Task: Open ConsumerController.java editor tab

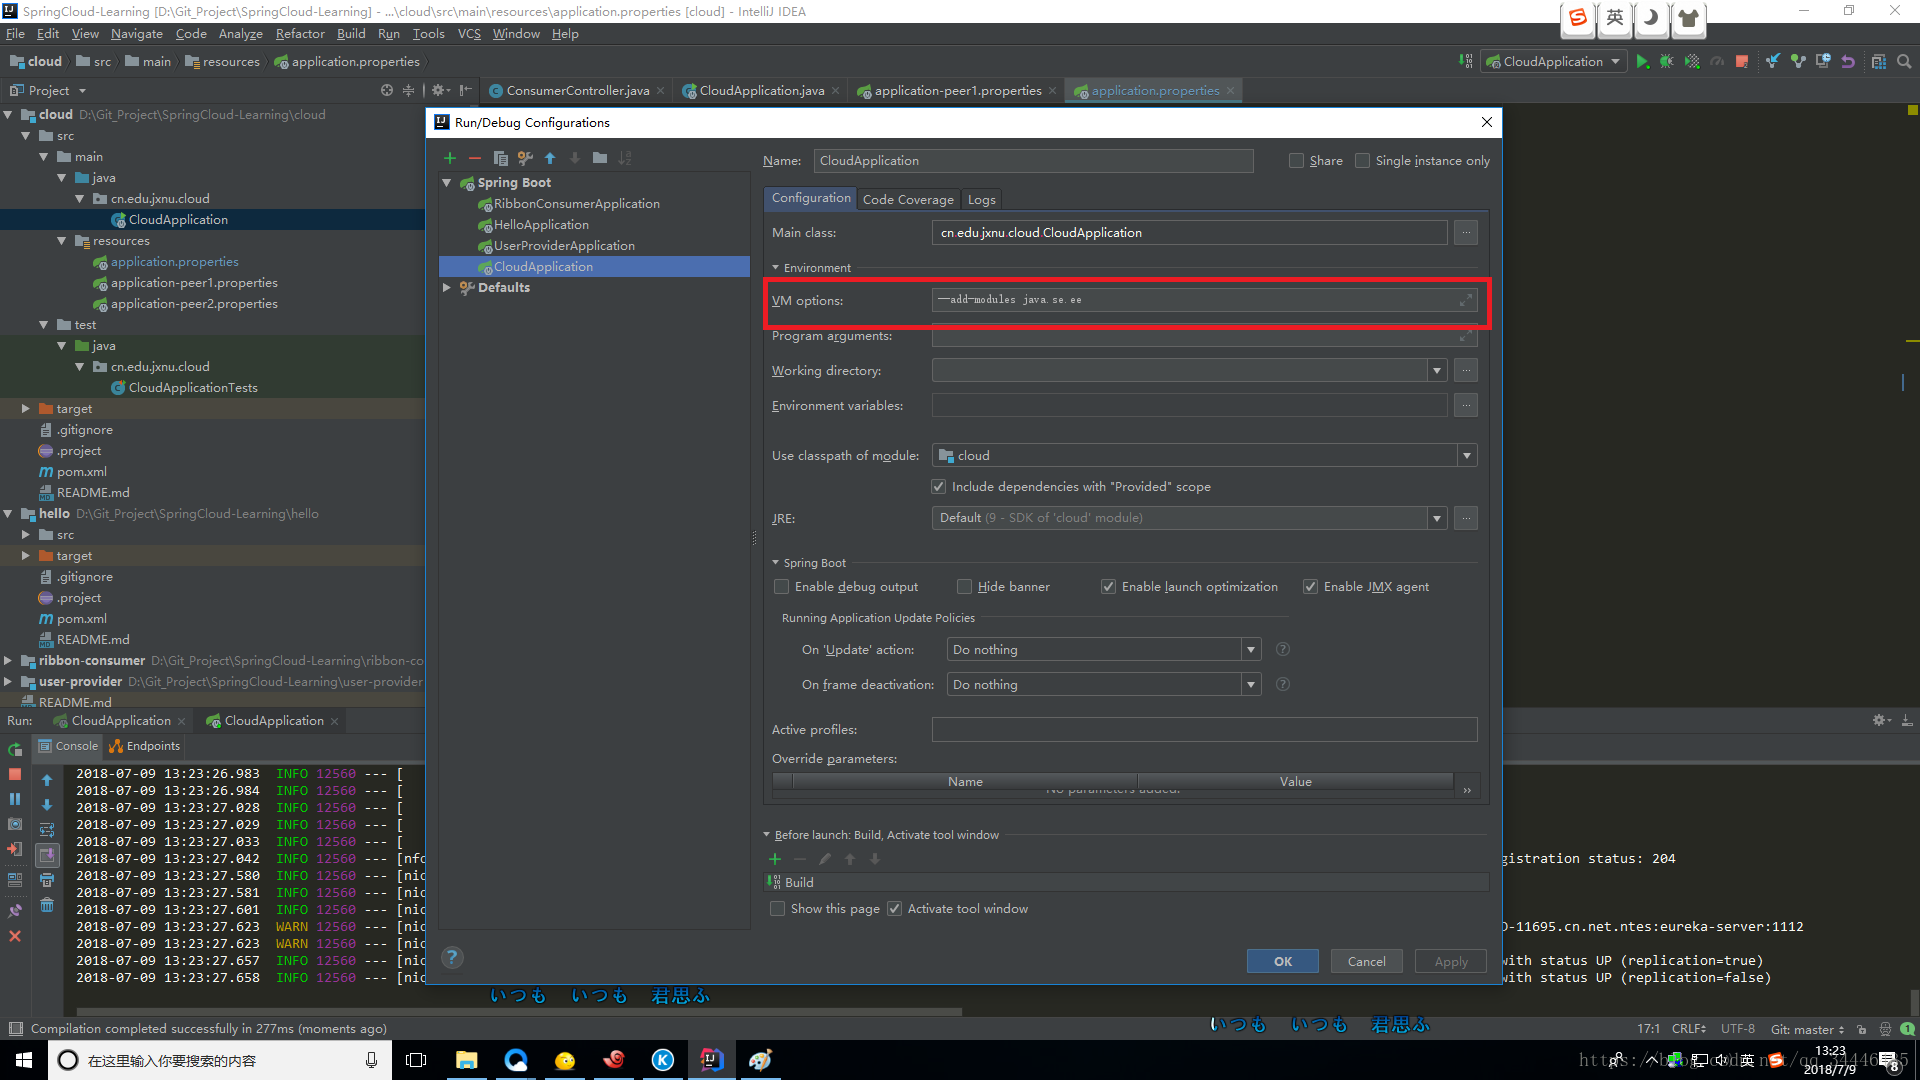Action: [577, 91]
